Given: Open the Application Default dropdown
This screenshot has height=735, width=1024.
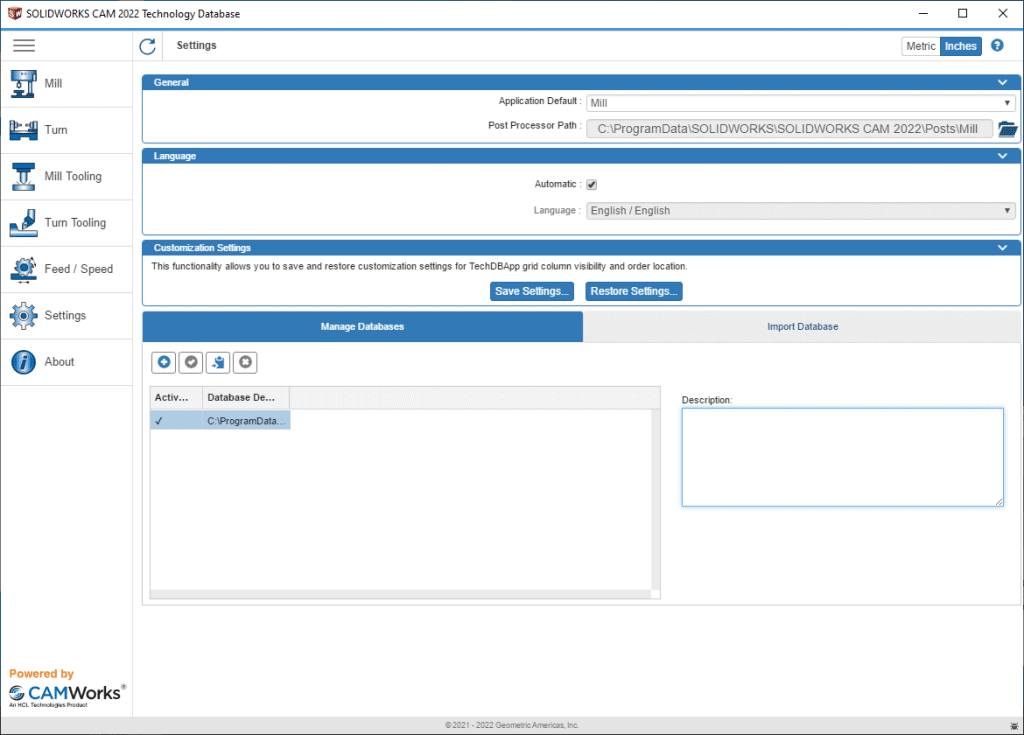Looking at the screenshot, I should pos(801,103).
